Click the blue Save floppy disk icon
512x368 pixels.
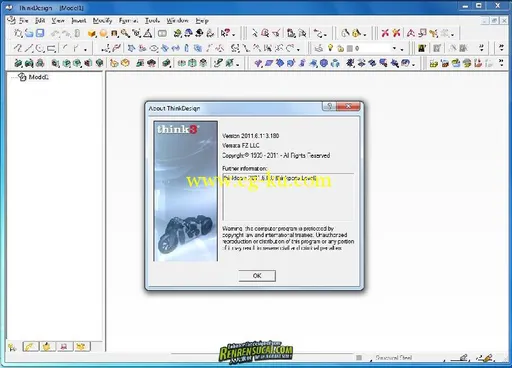pyautogui.click(x=40, y=33)
